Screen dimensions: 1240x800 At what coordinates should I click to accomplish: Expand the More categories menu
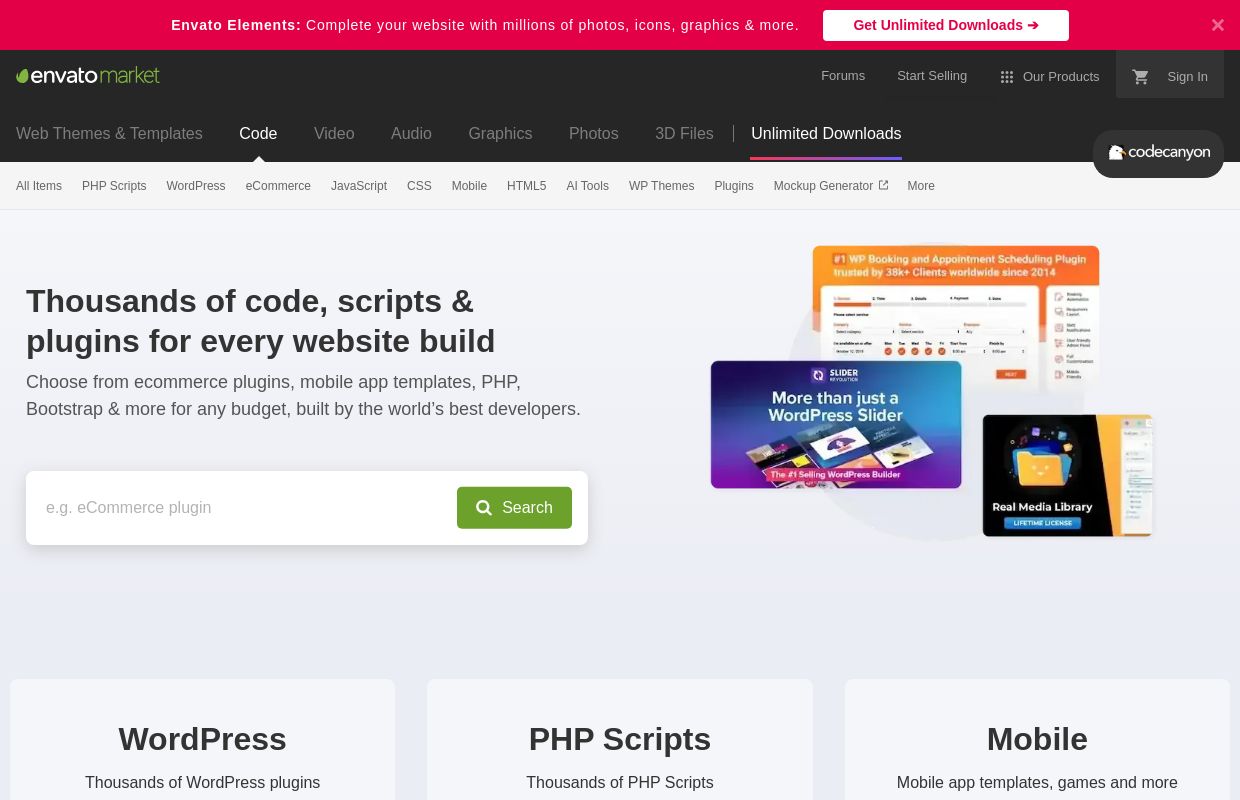click(920, 186)
